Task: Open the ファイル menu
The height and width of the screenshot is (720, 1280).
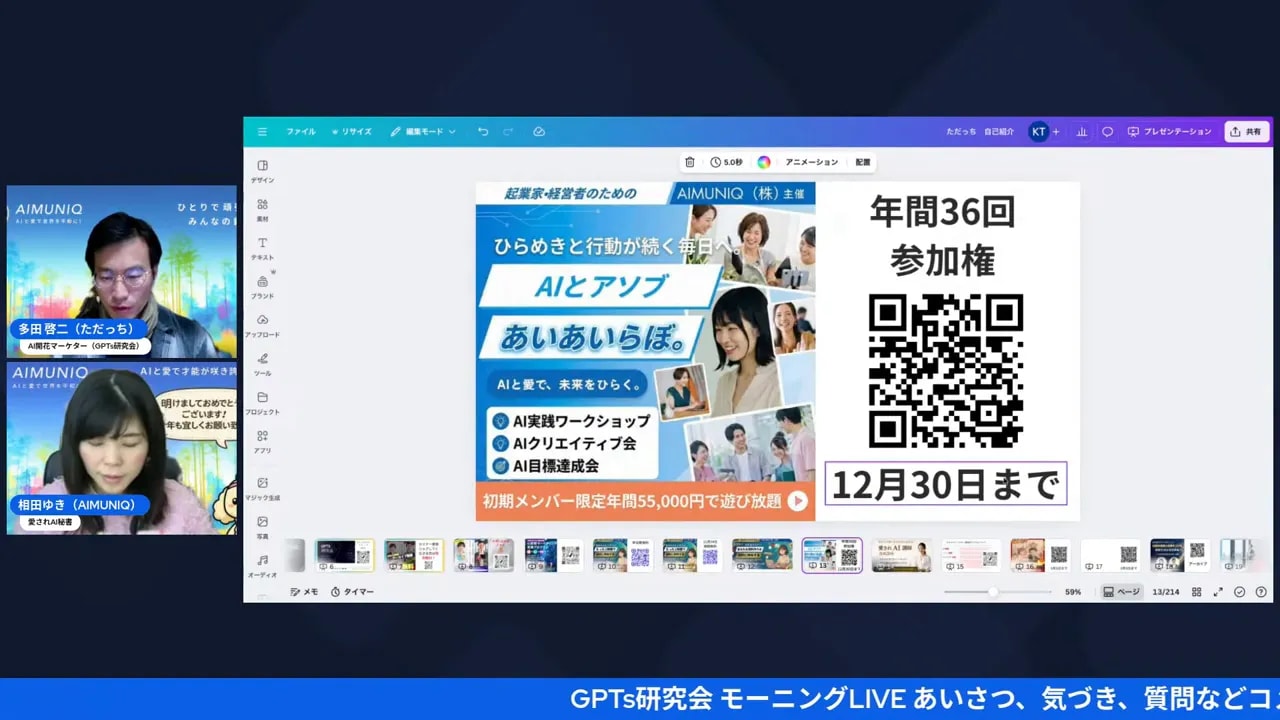Action: coord(300,132)
